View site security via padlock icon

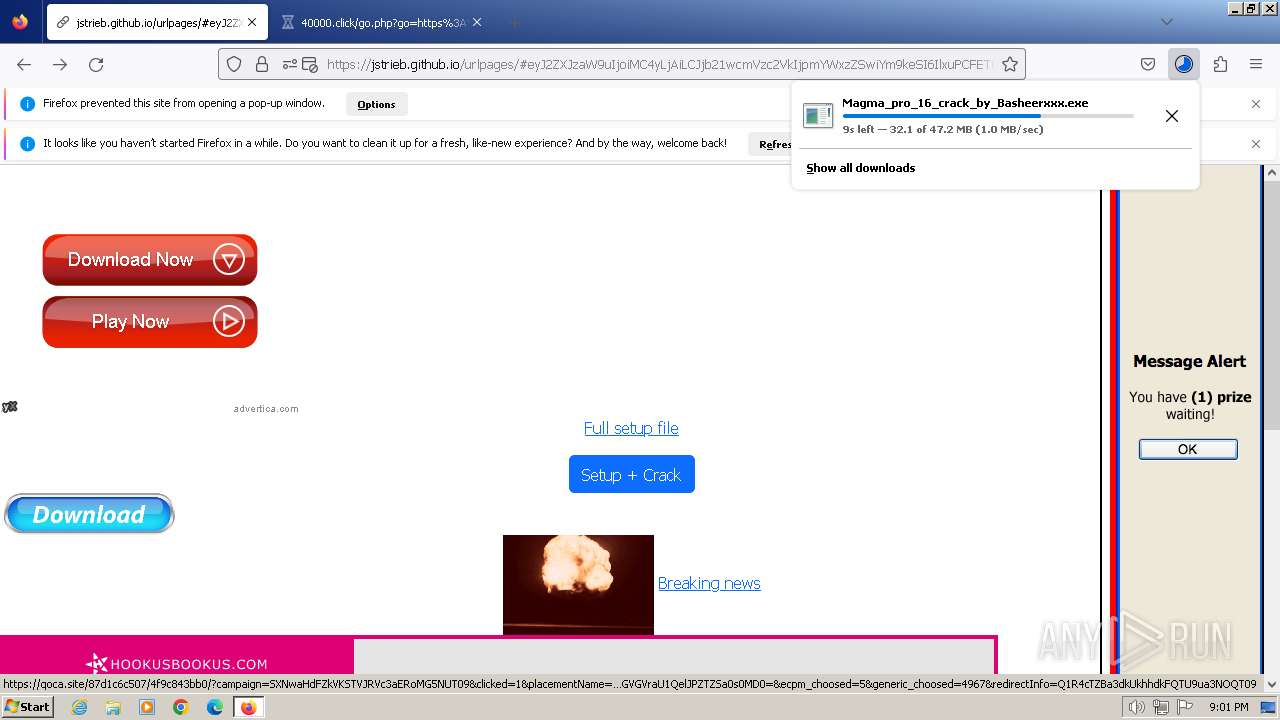tap(262, 64)
